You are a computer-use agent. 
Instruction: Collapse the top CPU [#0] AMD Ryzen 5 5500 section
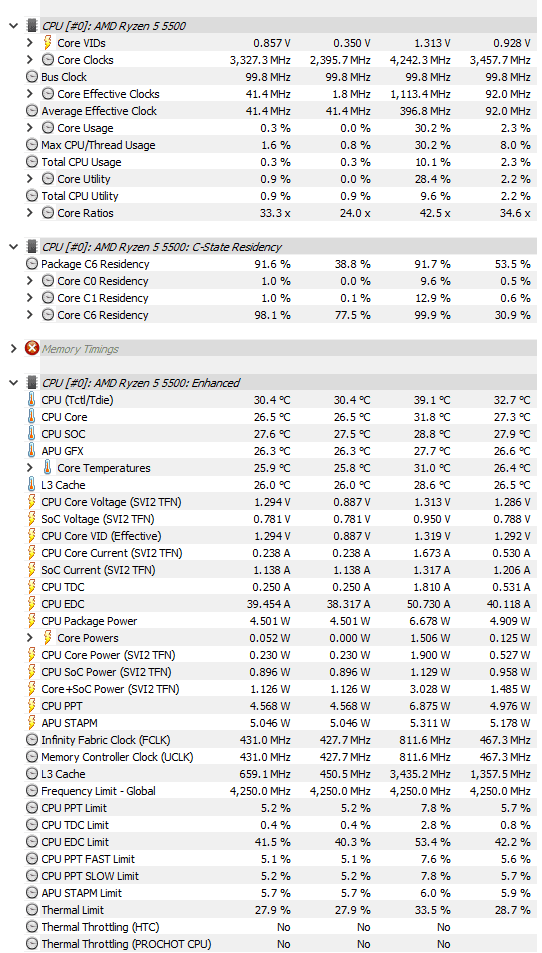(13, 26)
